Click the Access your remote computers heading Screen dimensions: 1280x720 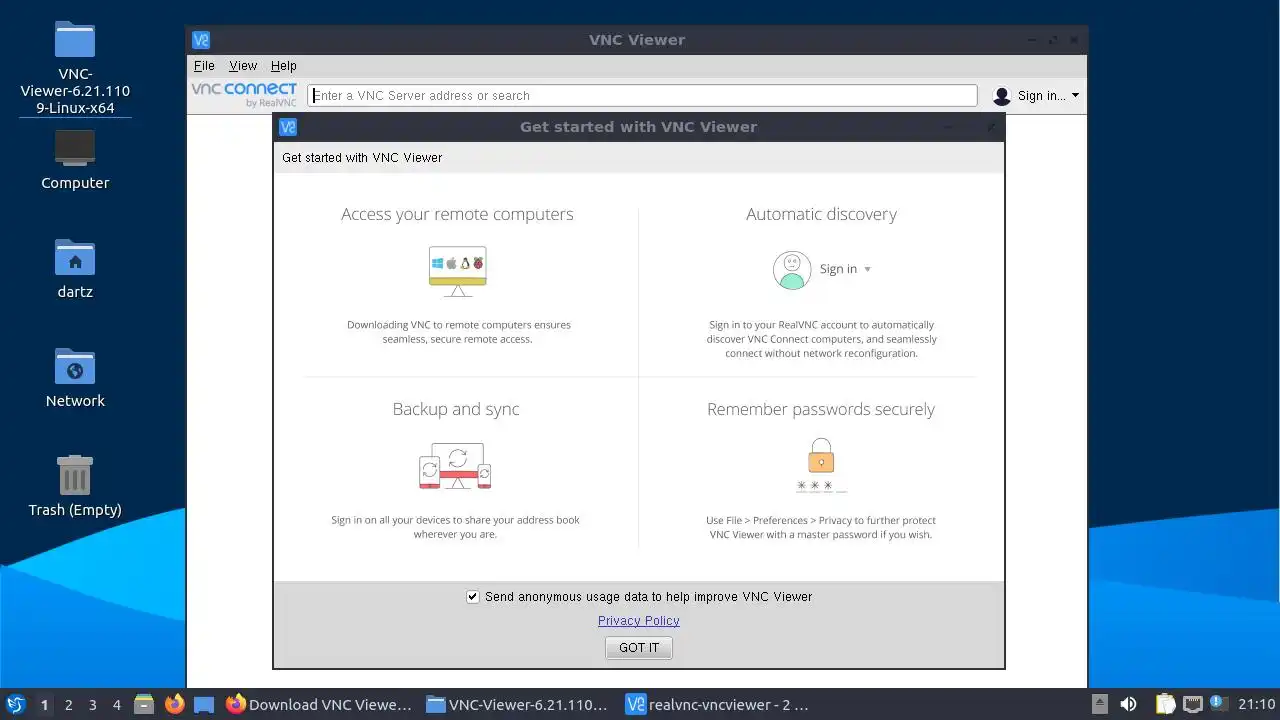pyautogui.click(x=457, y=214)
